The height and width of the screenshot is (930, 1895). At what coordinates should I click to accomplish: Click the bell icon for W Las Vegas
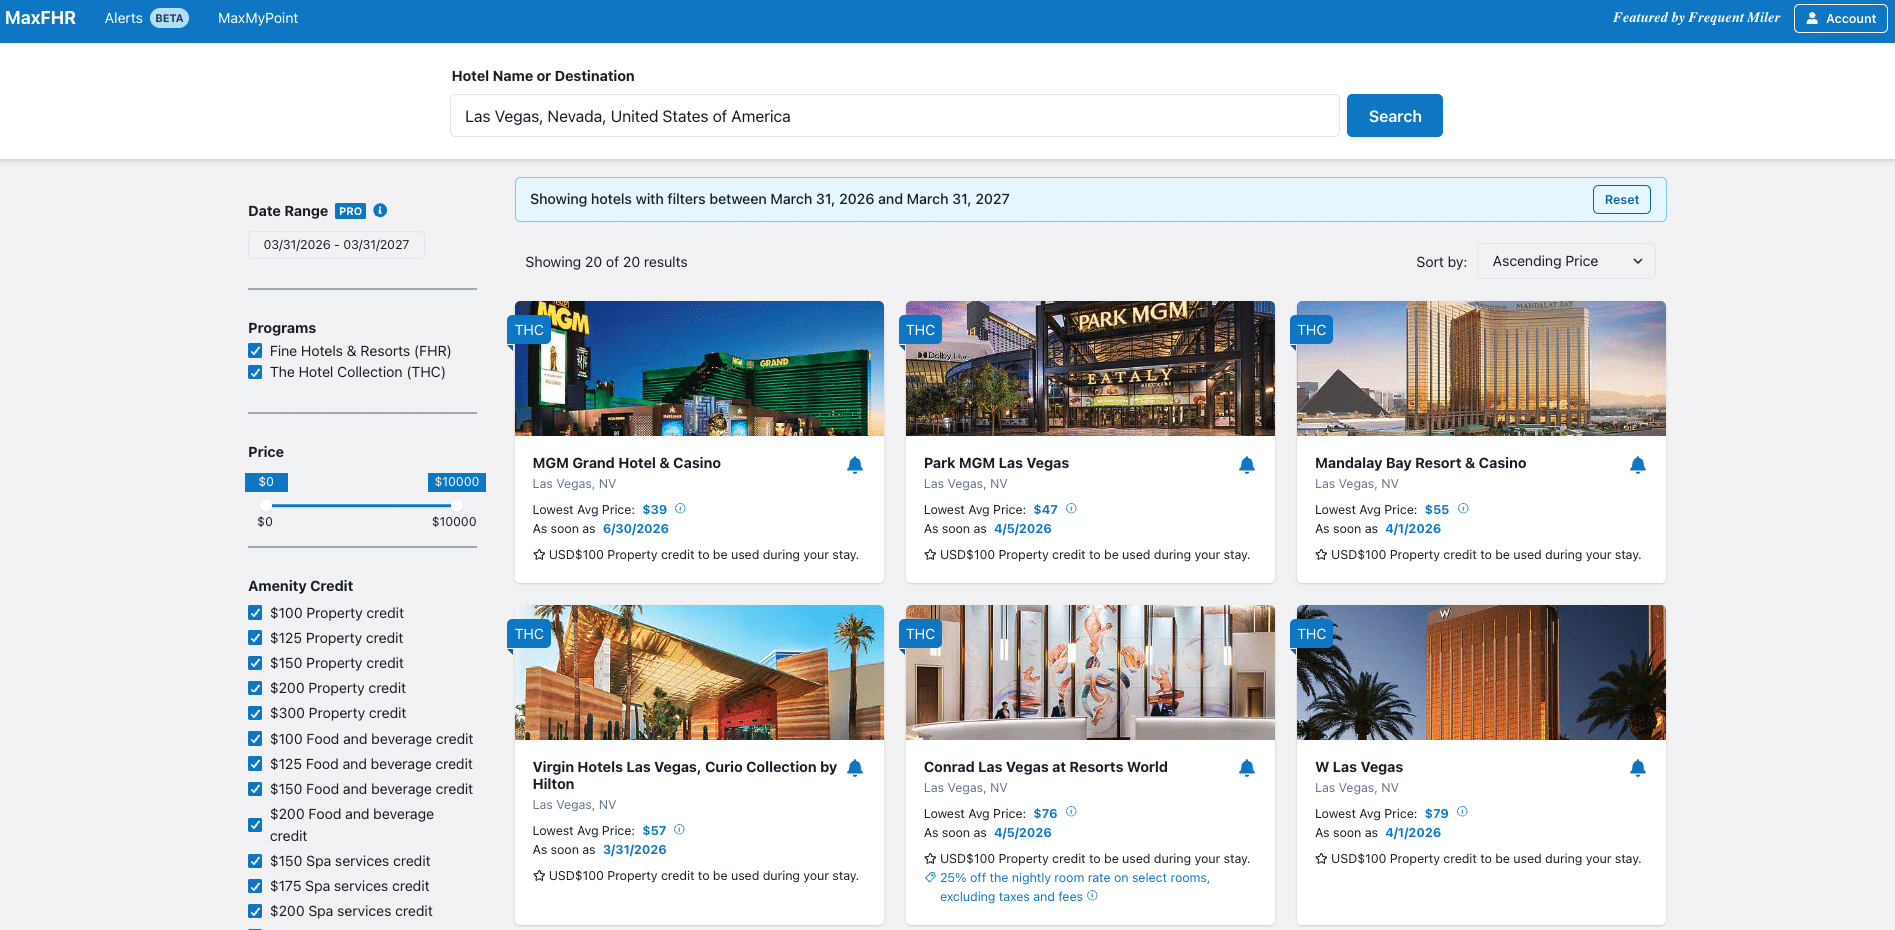[x=1637, y=768]
